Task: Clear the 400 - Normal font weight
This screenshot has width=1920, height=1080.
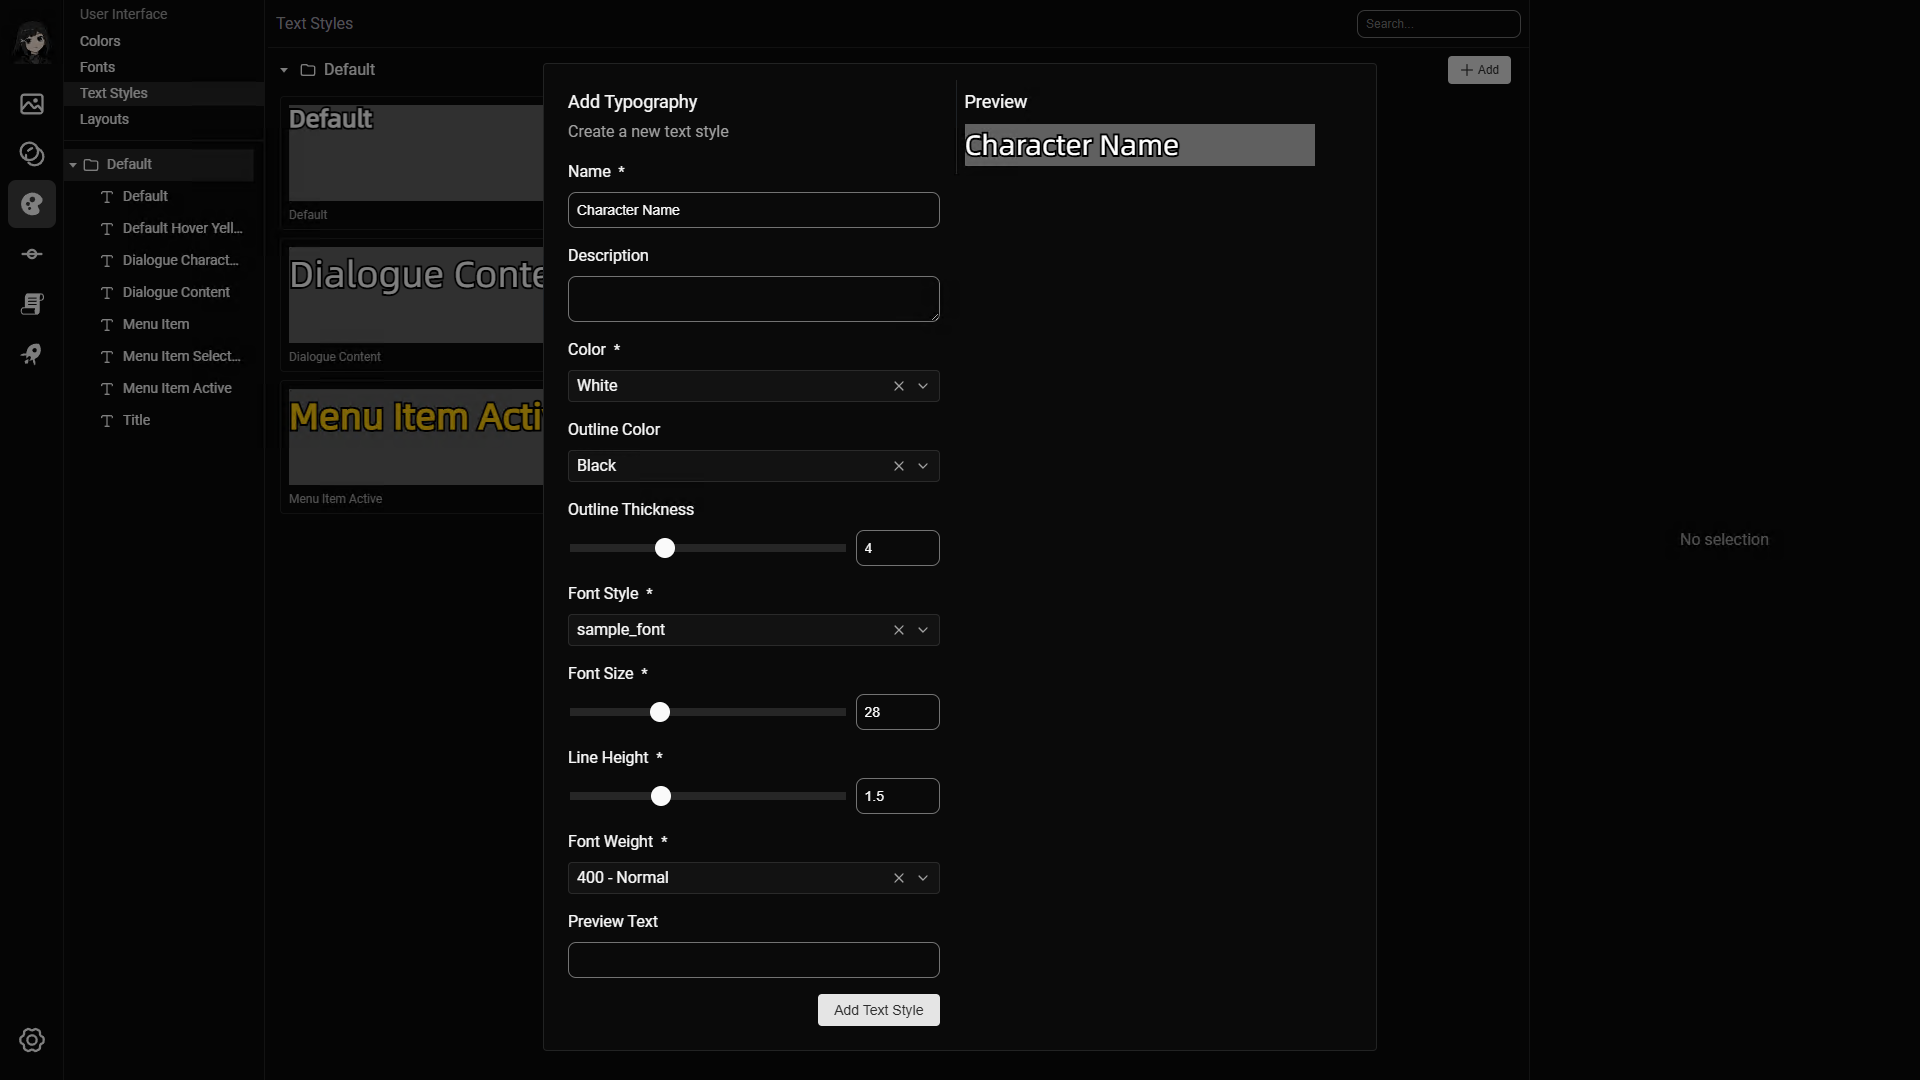Action: [x=898, y=878]
